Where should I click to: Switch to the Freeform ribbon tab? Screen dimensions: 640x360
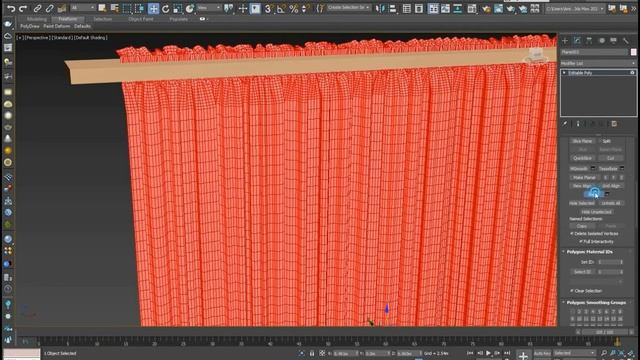coord(67,19)
